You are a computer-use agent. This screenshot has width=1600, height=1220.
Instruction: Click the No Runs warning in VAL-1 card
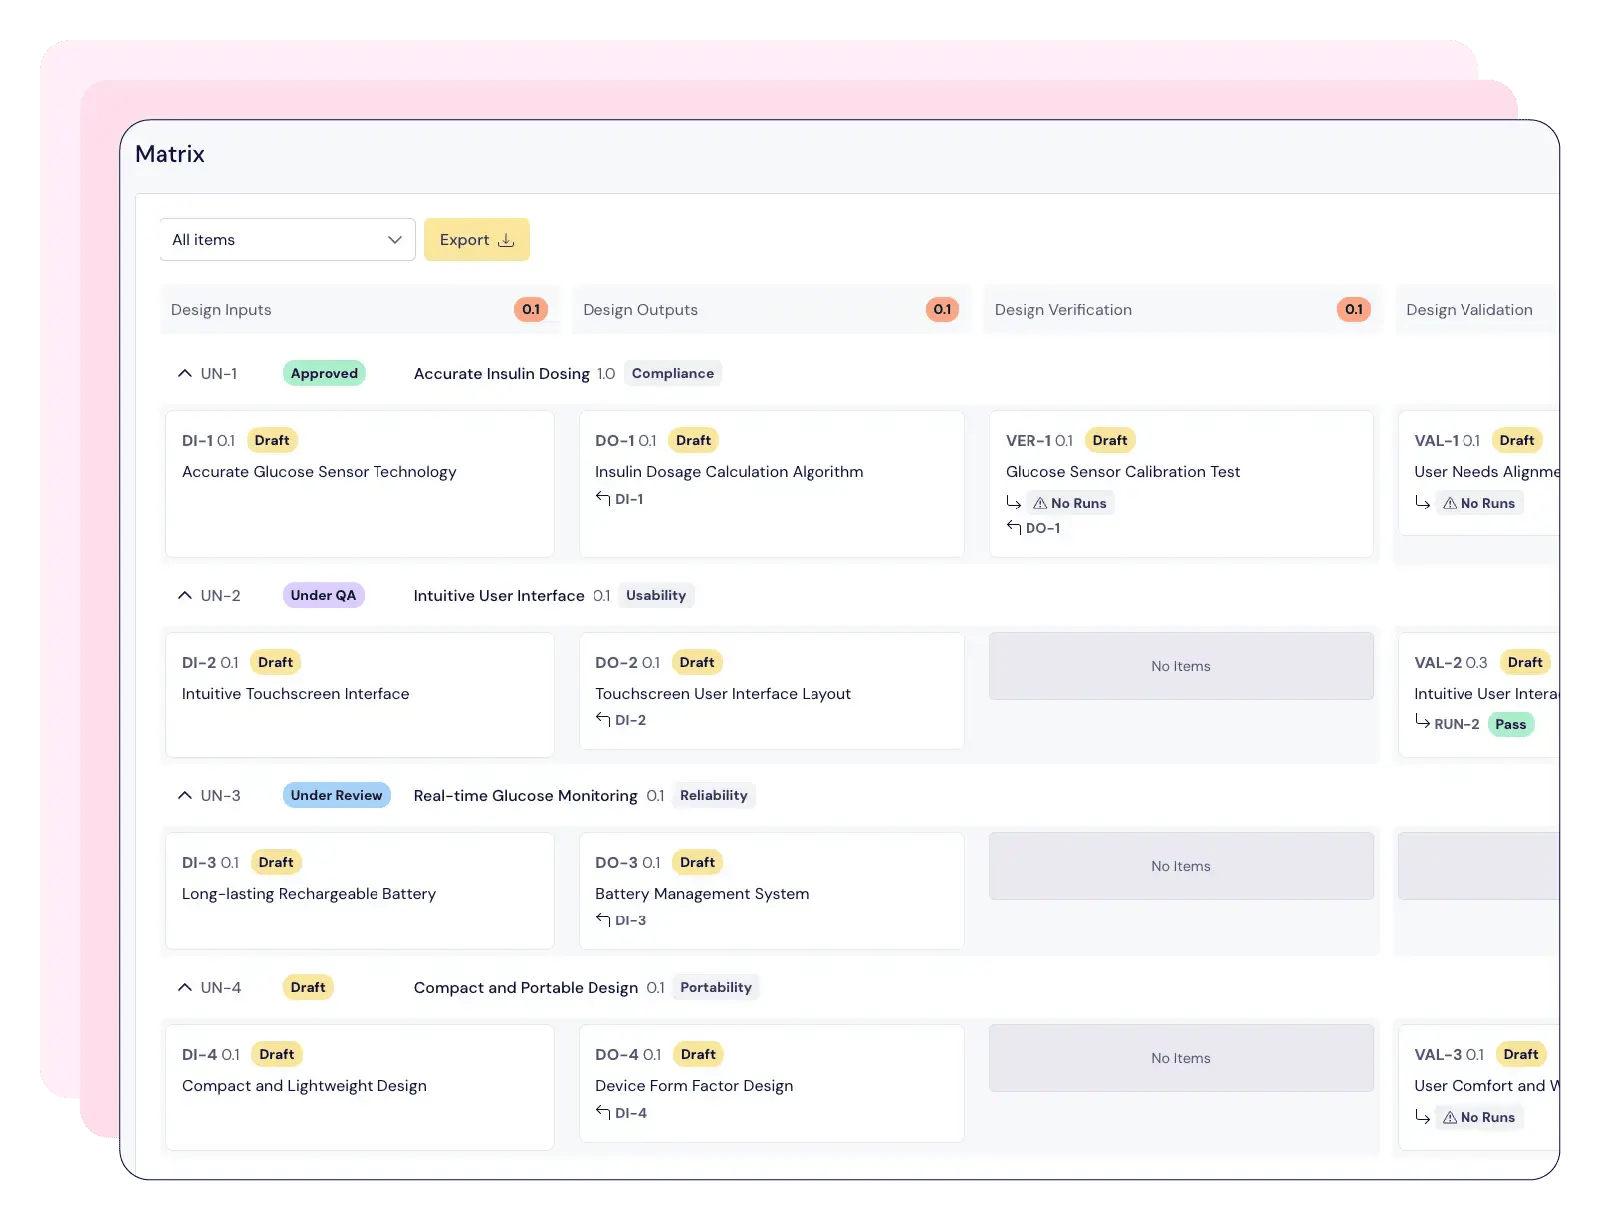tap(1479, 503)
